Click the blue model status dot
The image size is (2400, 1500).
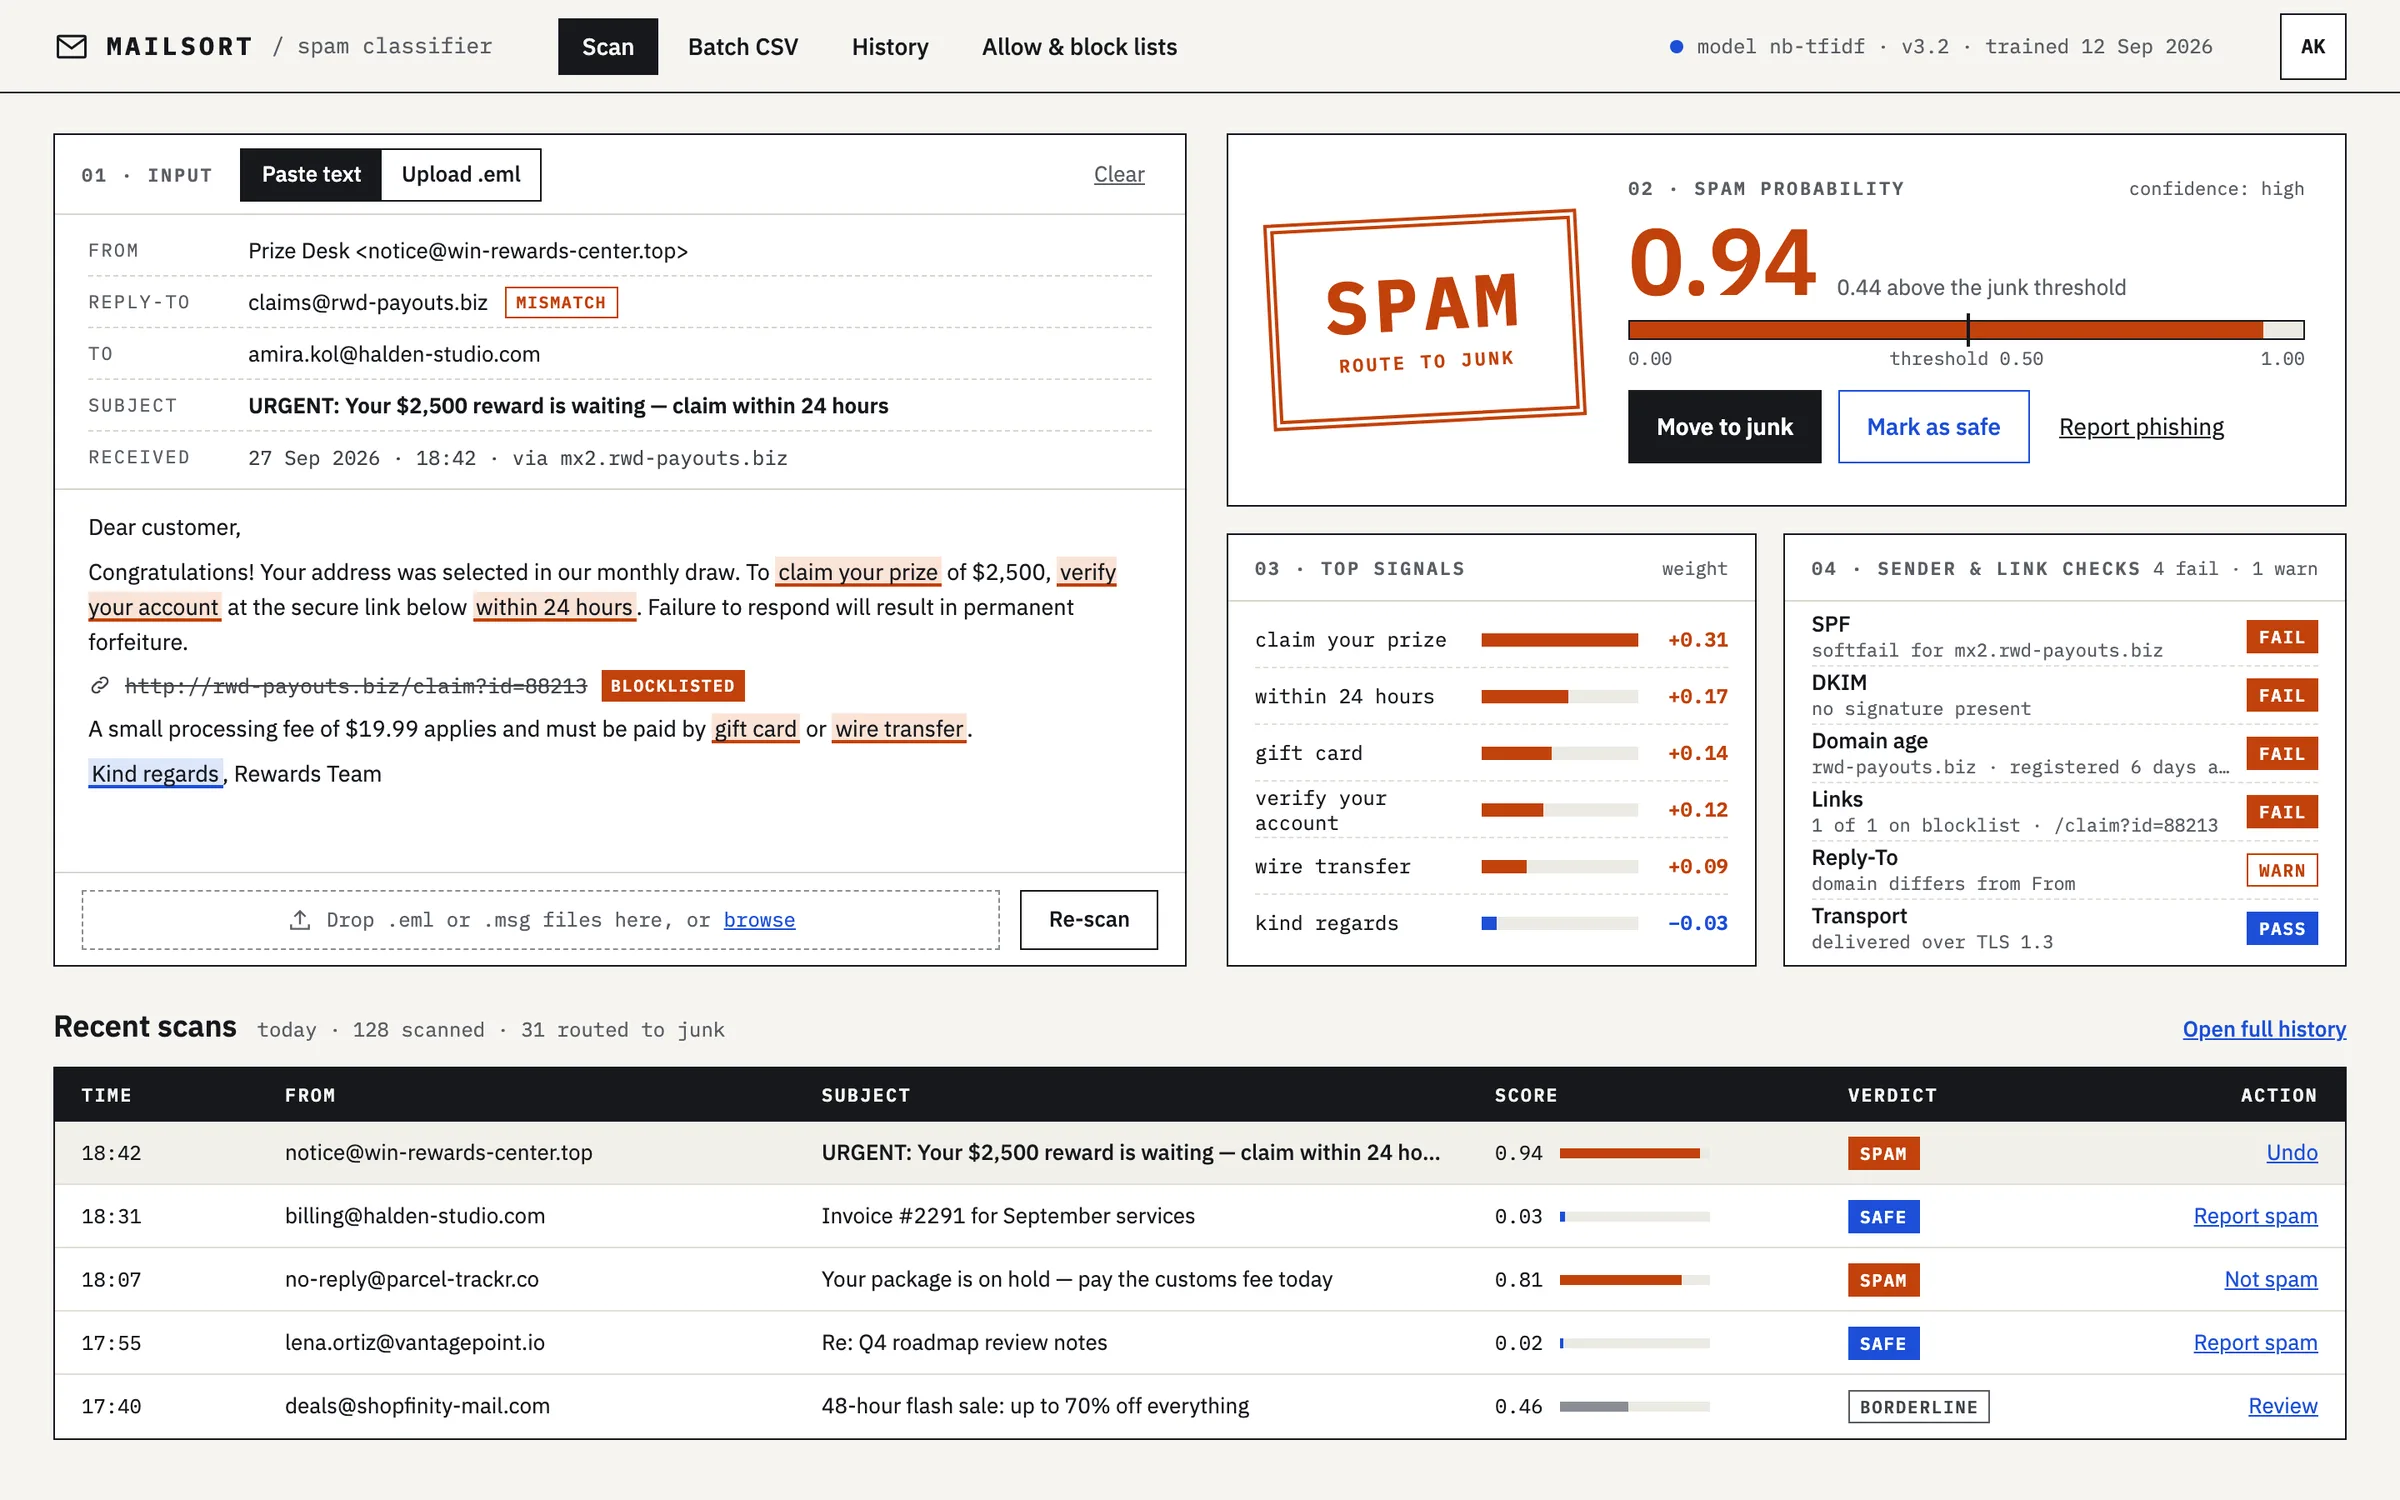tap(1676, 47)
